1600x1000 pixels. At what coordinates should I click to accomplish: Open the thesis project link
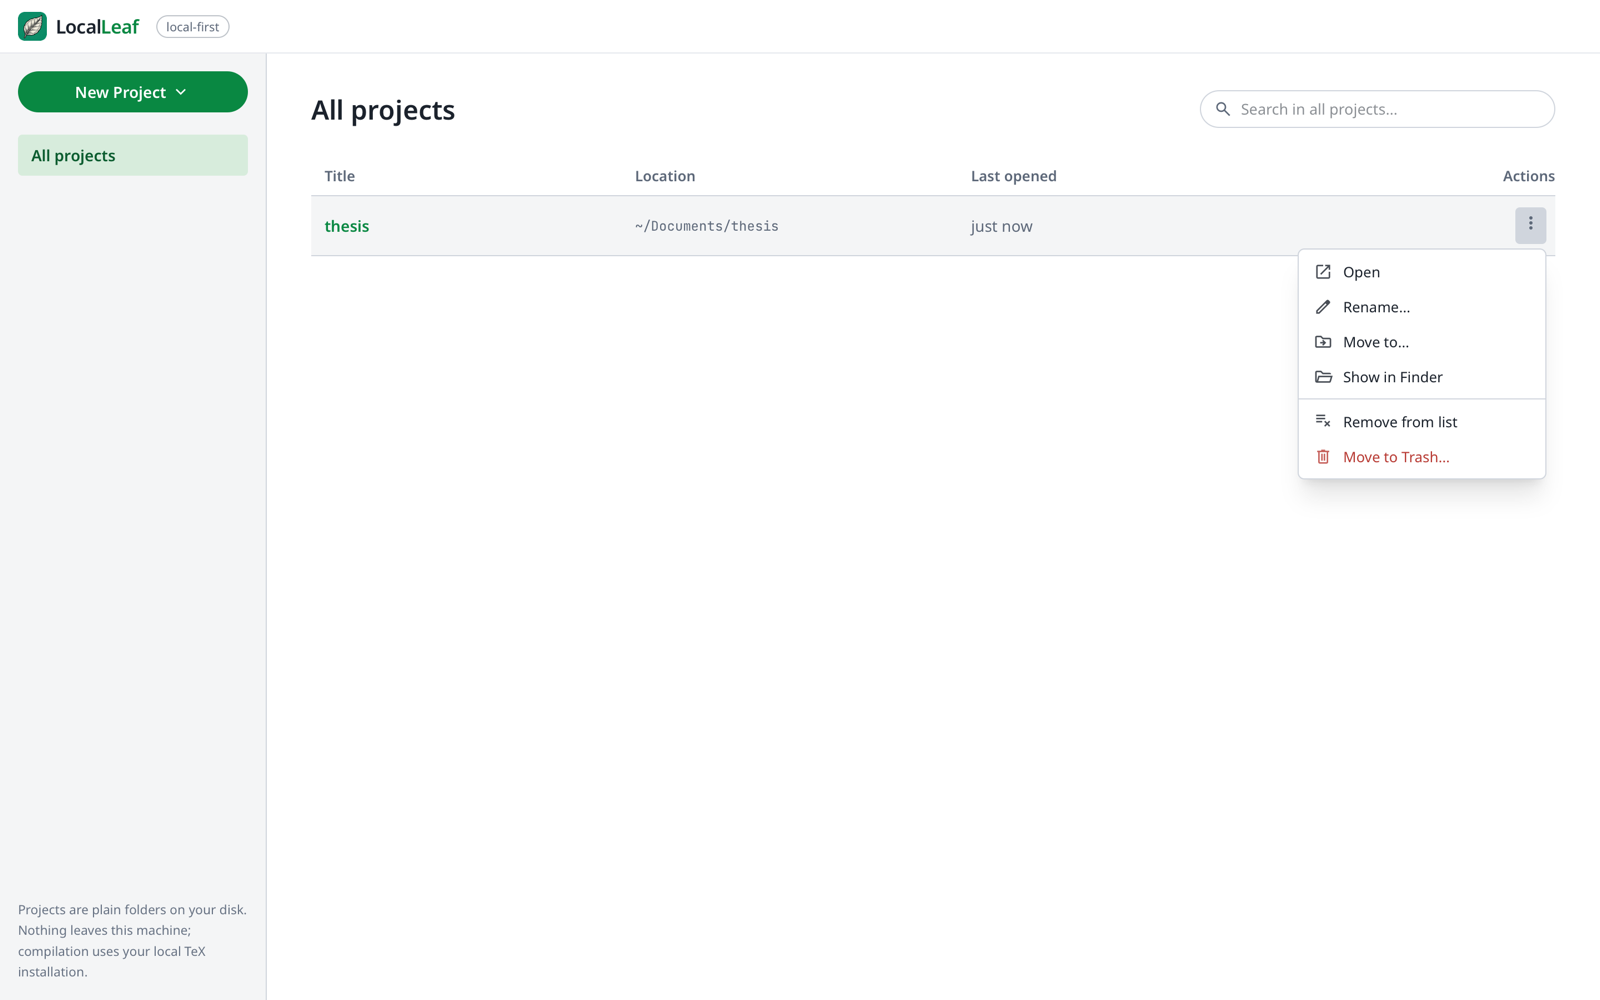pos(347,226)
